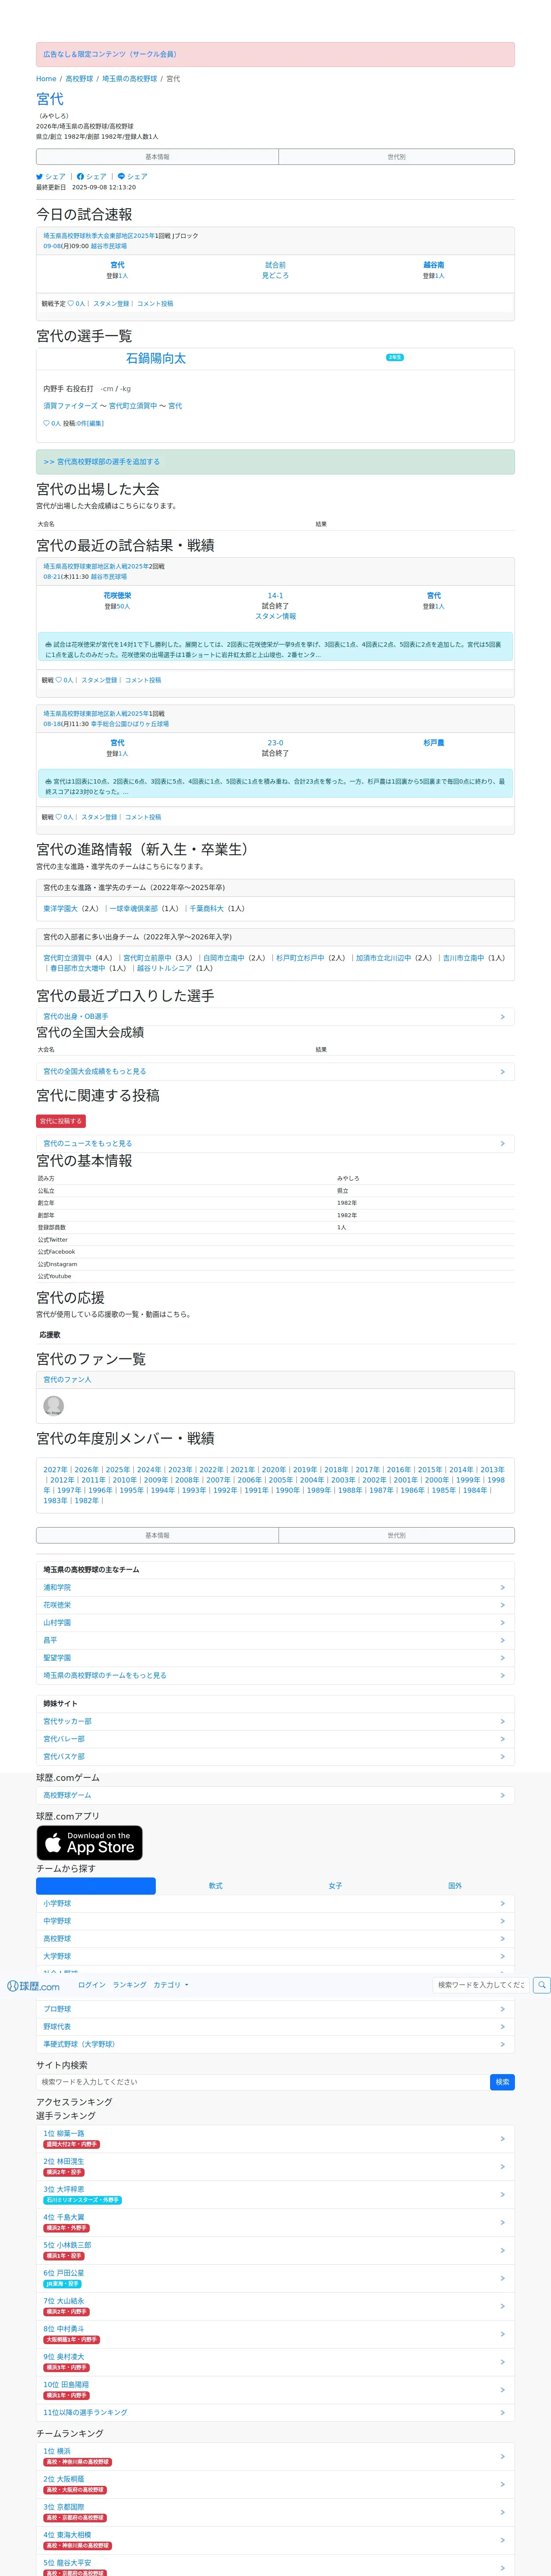Click the chevron on the 山村学園 row
Viewport: 551px width, 2576px height.
(502, 1623)
